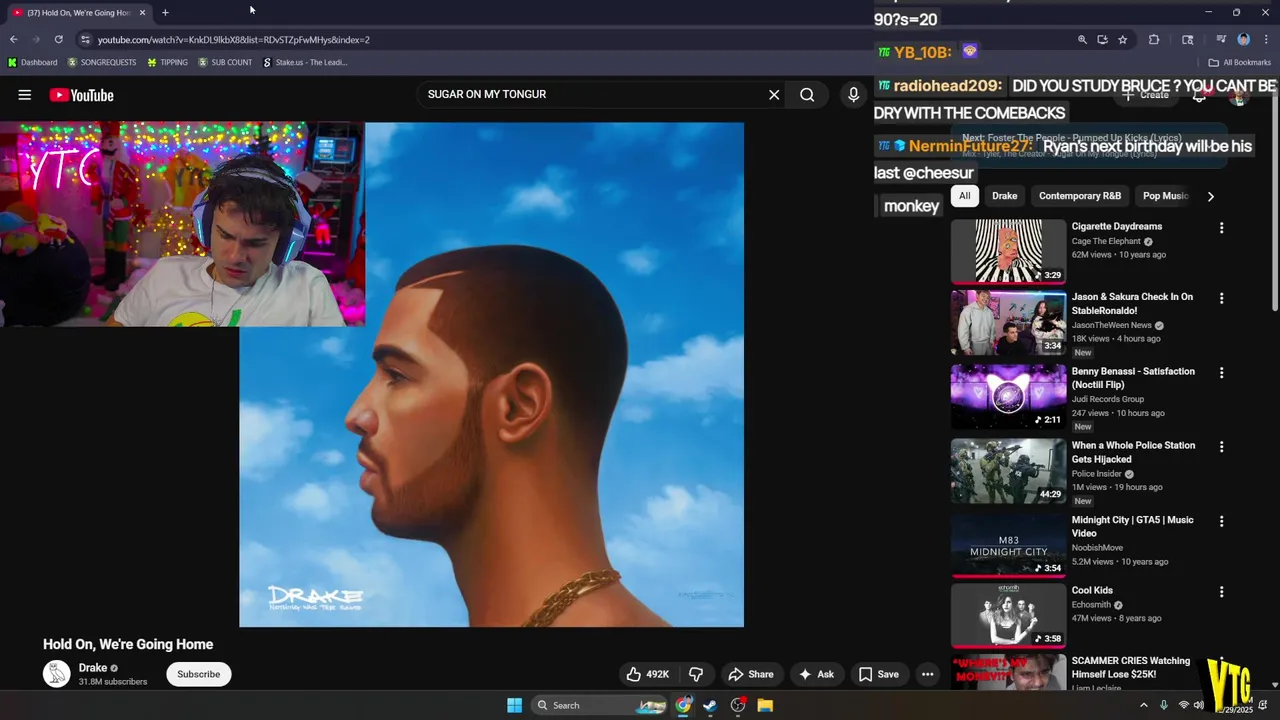The height and width of the screenshot is (720, 1280).
Task: Open OBS icon in the taskbar
Action: [738, 705]
